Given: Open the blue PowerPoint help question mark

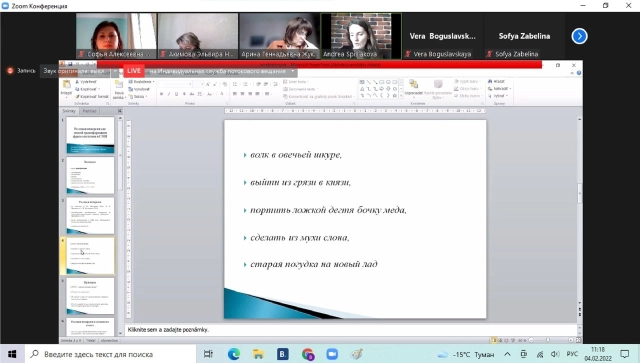Looking at the screenshot, I should tap(579, 73).
